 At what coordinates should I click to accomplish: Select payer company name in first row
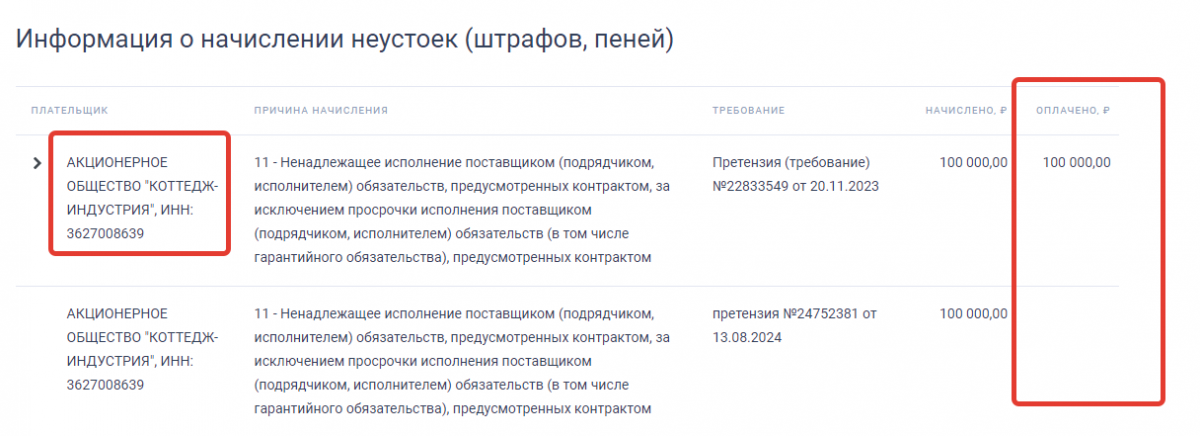click(x=140, y=186)
